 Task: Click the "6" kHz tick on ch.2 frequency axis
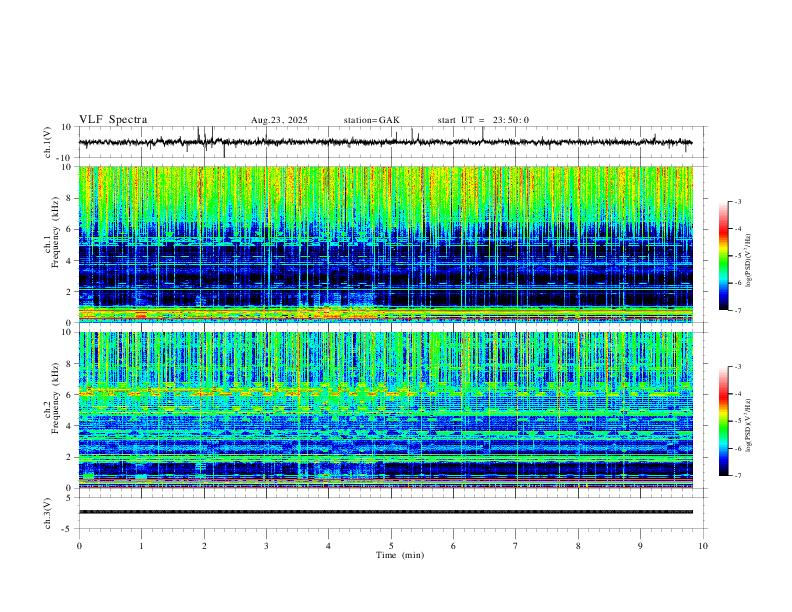70,395
